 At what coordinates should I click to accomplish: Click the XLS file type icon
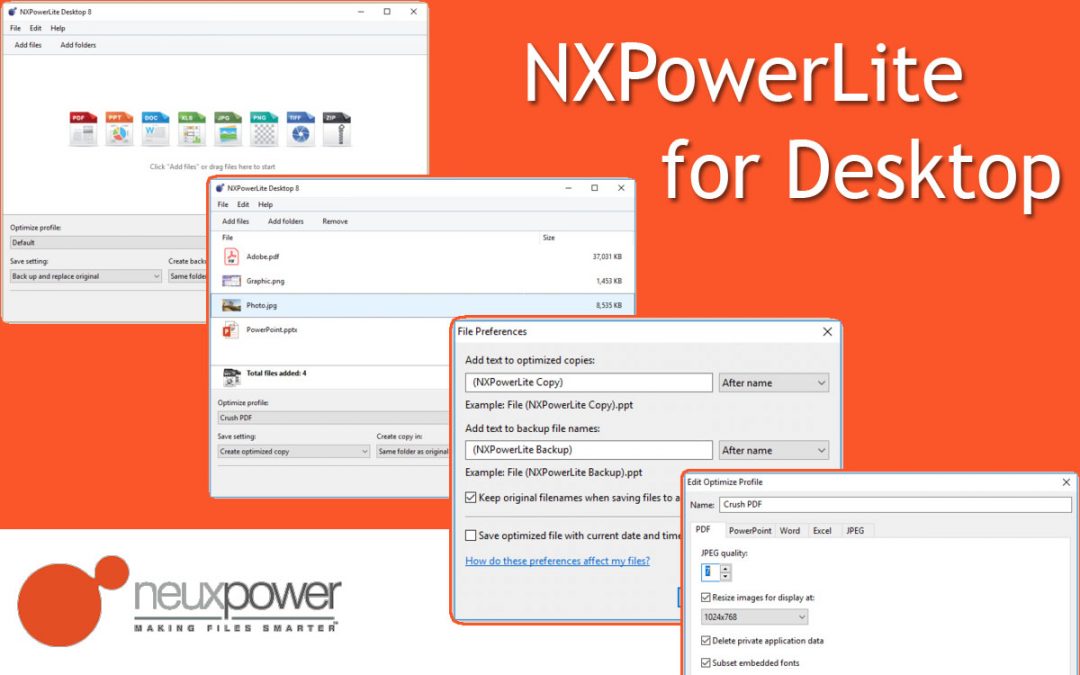pos(191,129)
